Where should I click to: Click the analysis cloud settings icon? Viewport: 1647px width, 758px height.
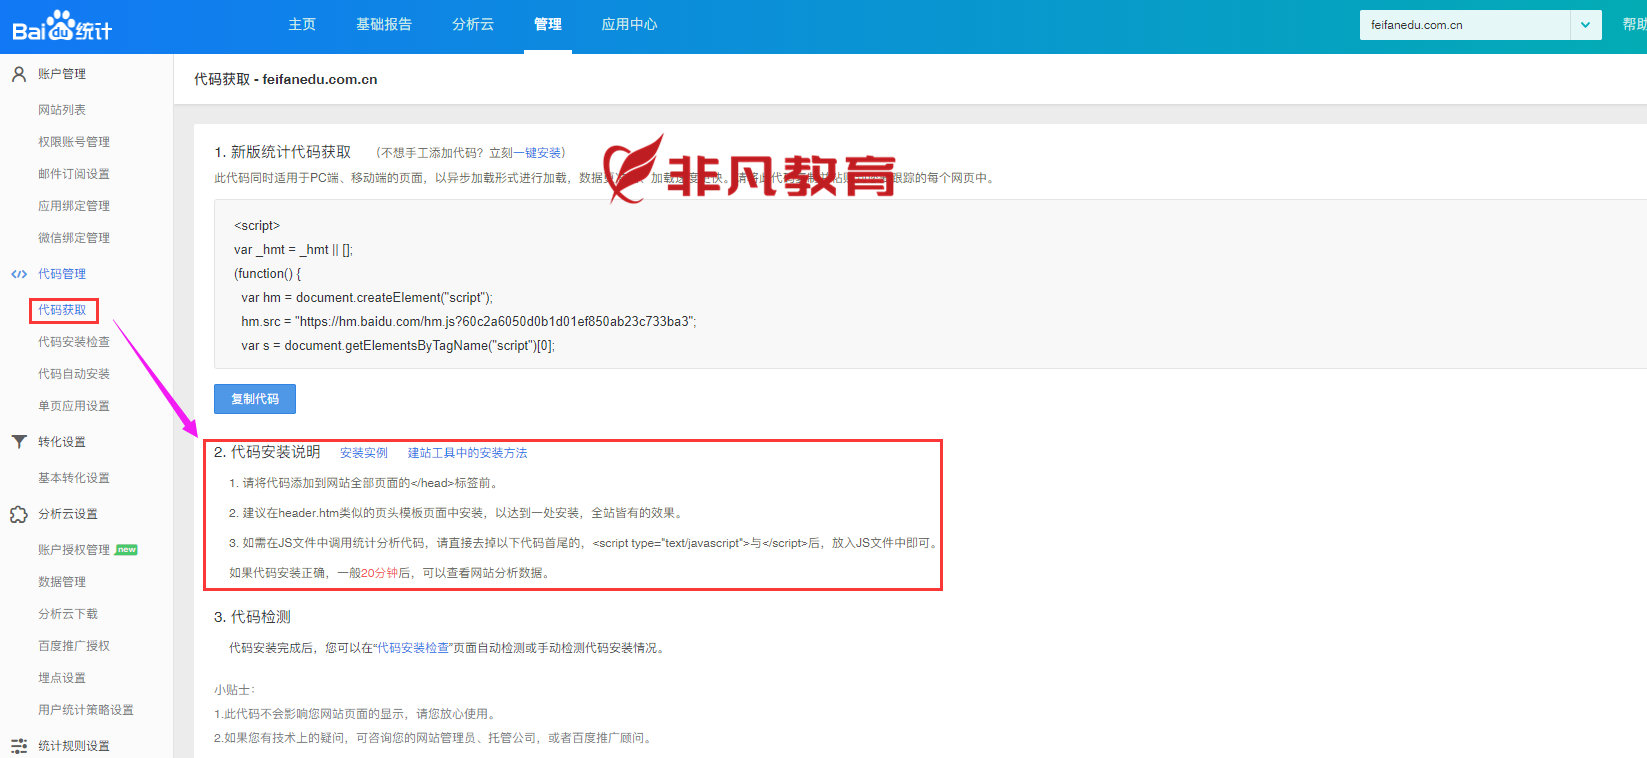18,514
